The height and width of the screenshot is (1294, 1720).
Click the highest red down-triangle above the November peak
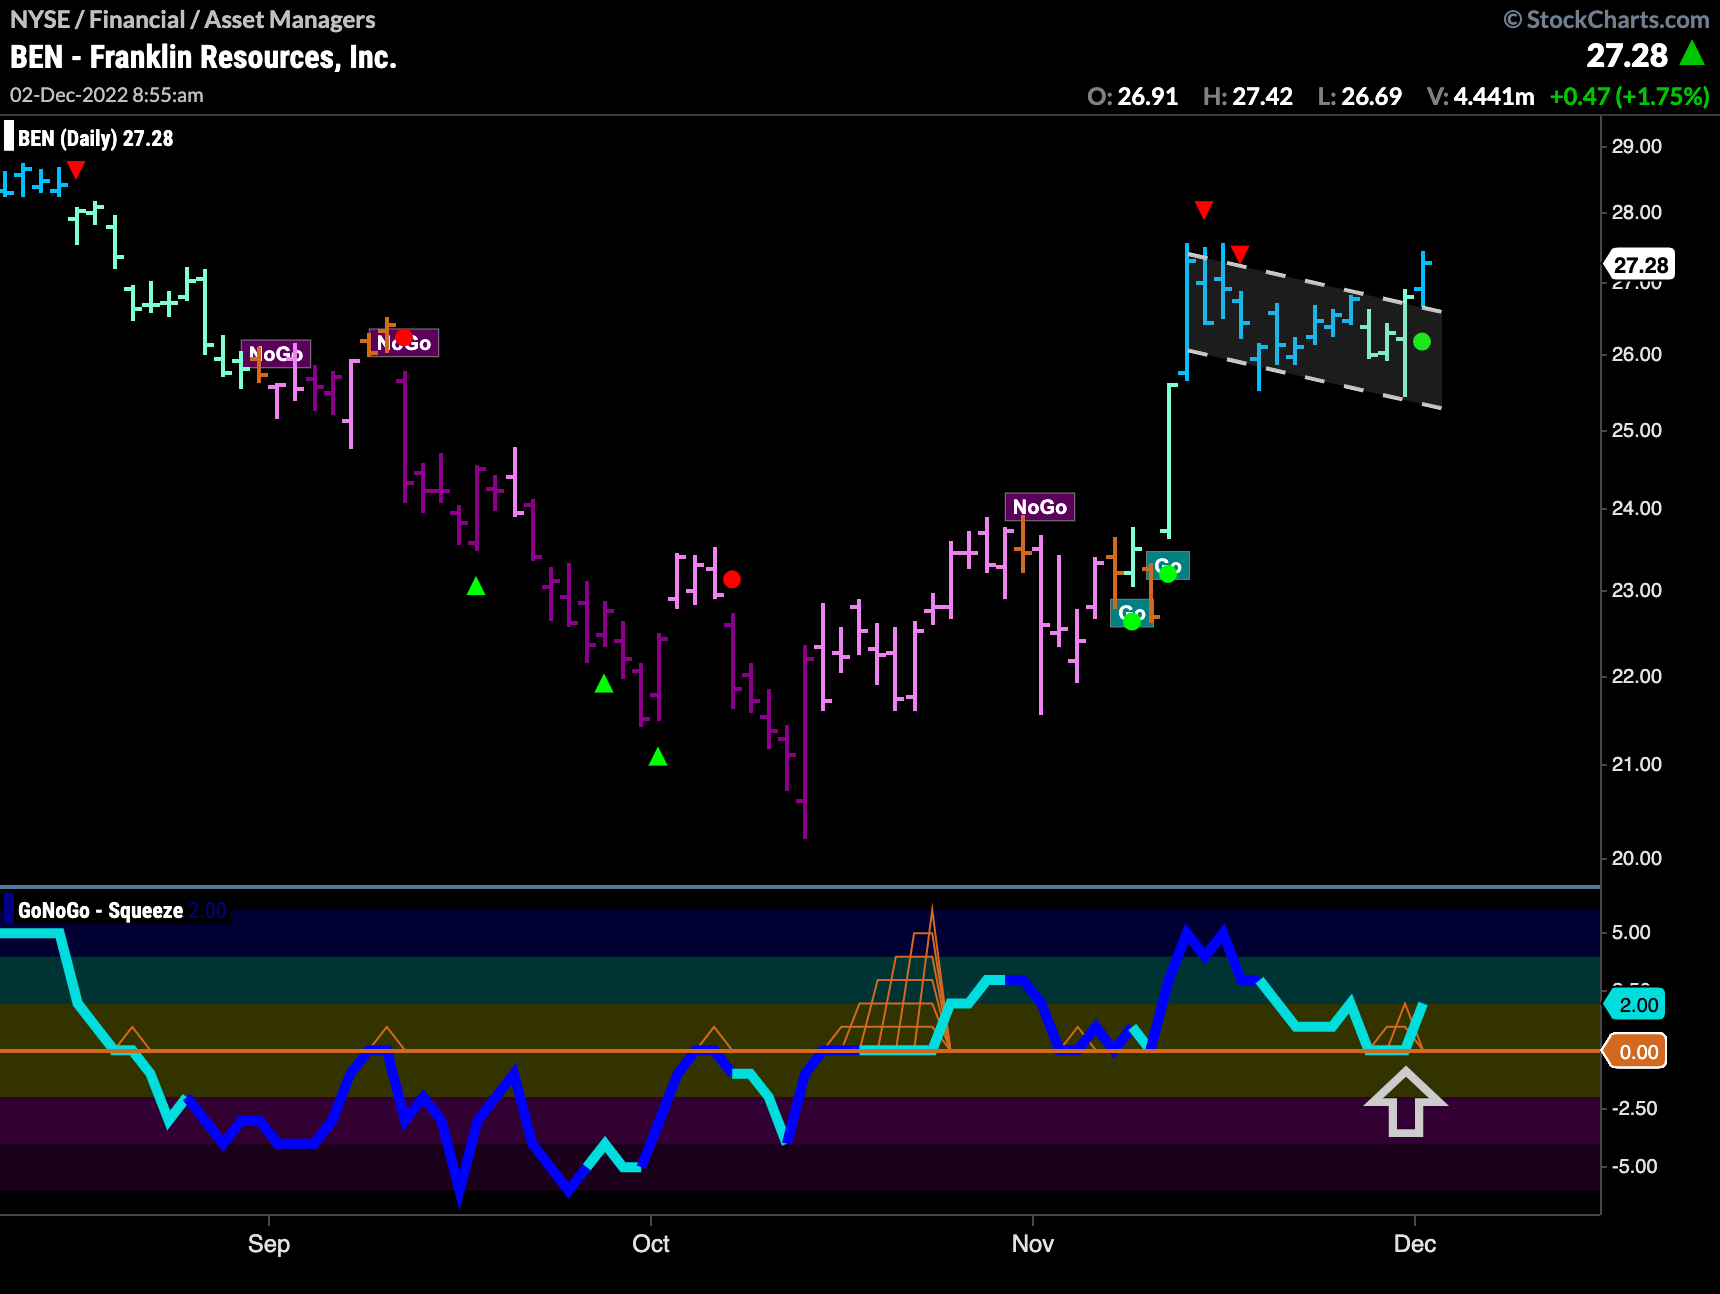point(1204,210)
